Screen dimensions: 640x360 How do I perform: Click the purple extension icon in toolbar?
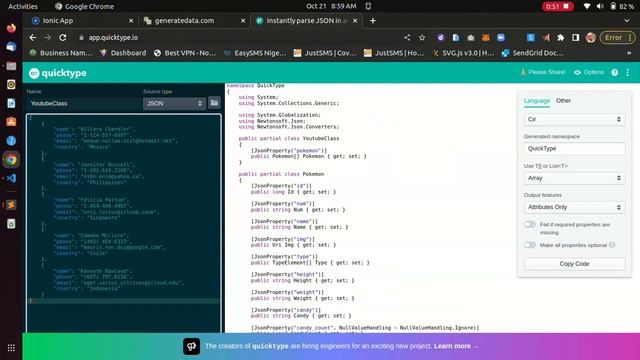coord(440,38)
